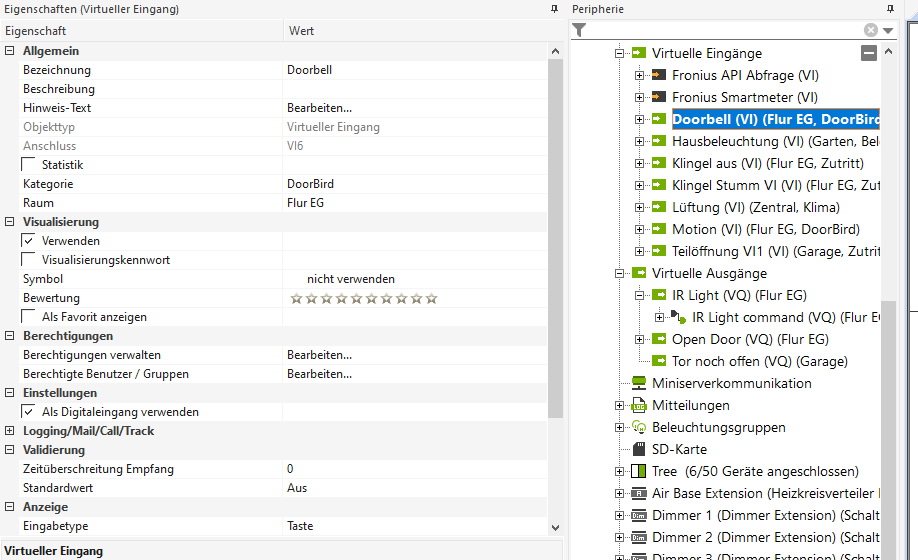Uncheck the Verwenden visualization checkbox
This screenshot has width=918, height=560.
[29, 241]
